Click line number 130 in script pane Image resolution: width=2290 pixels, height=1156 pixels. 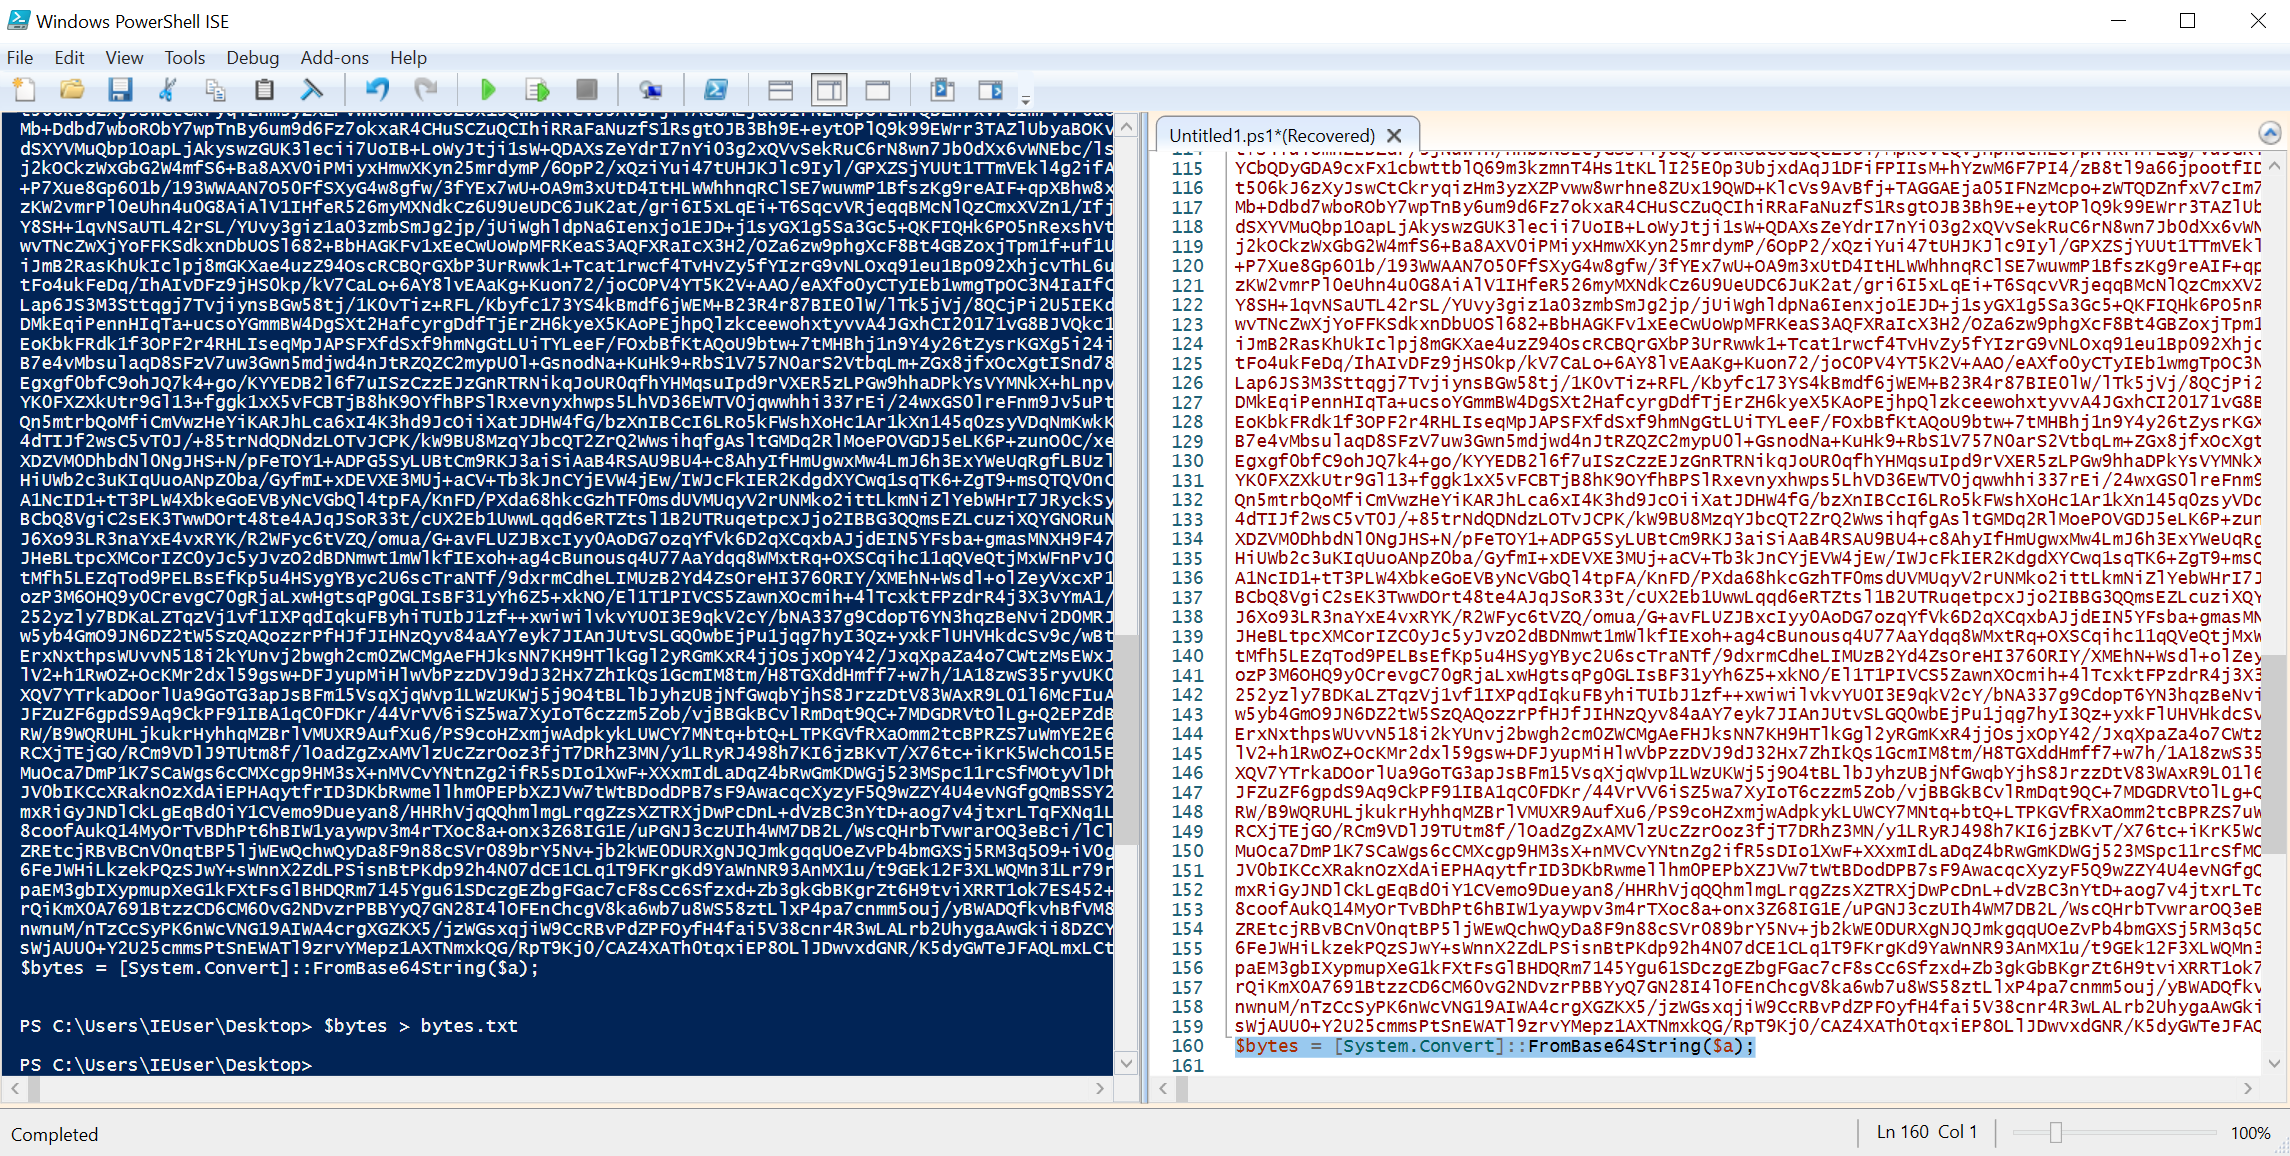coord(1187,461)
